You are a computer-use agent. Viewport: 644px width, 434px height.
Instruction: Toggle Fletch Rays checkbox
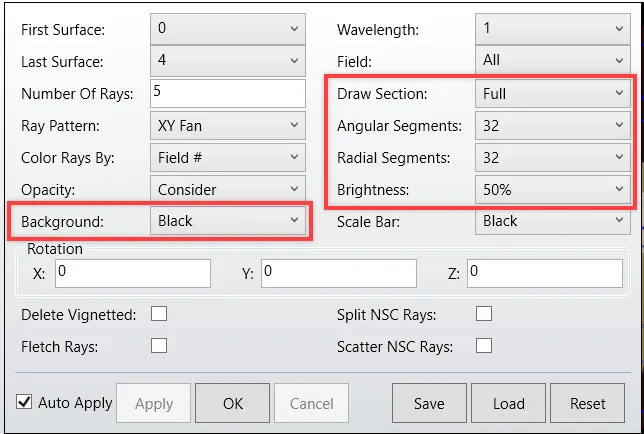[x=158, y=346]
